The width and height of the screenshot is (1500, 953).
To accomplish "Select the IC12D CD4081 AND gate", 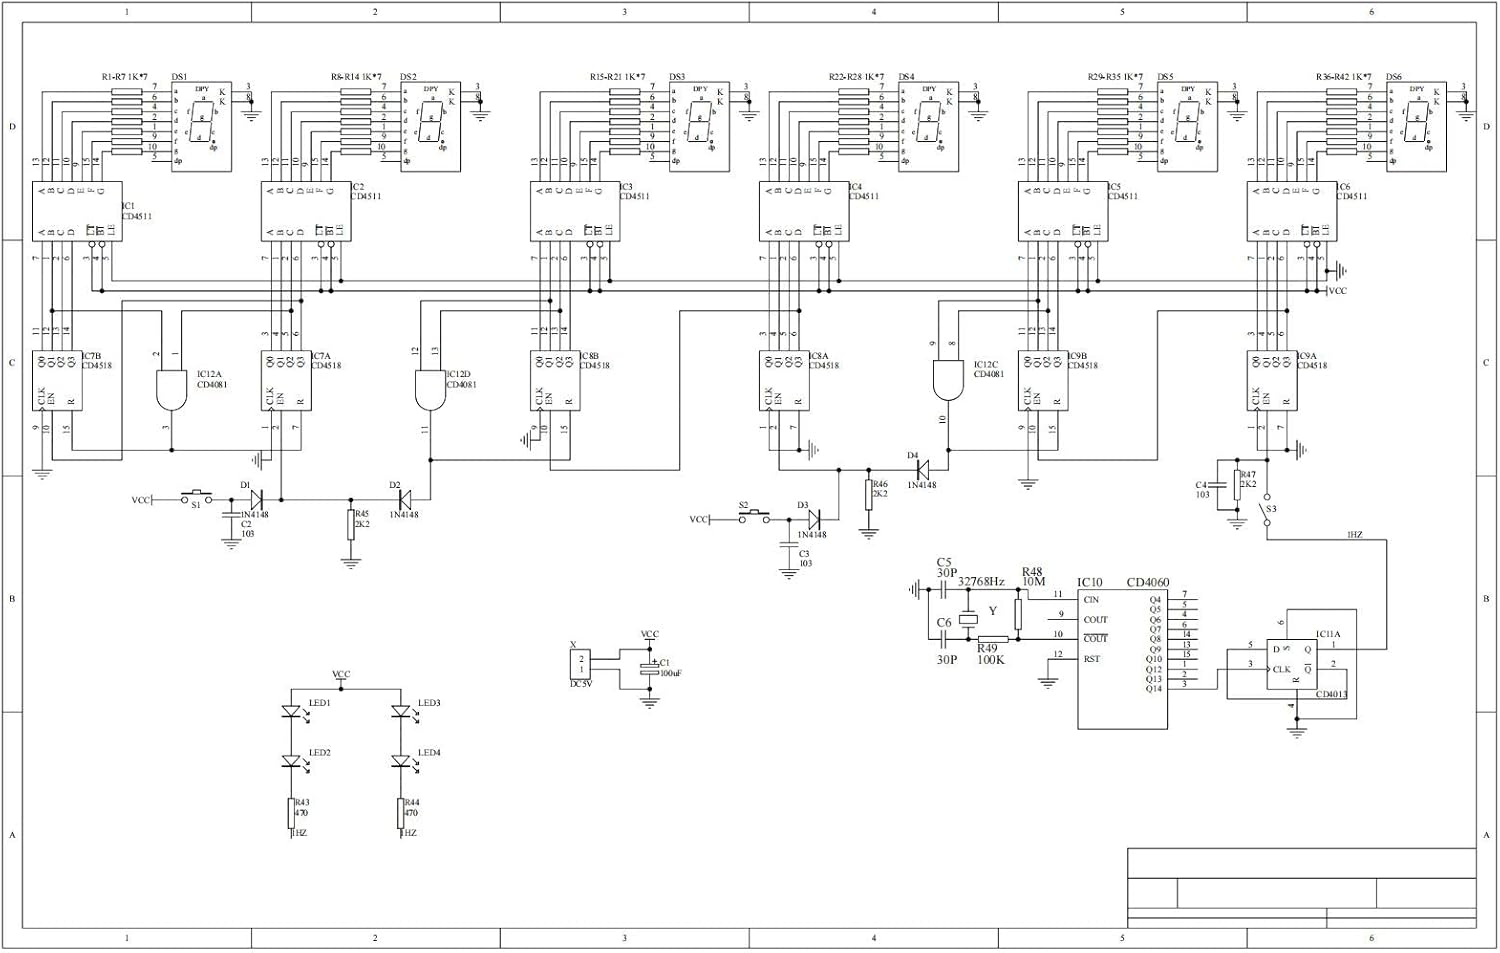I will (432, 390).
